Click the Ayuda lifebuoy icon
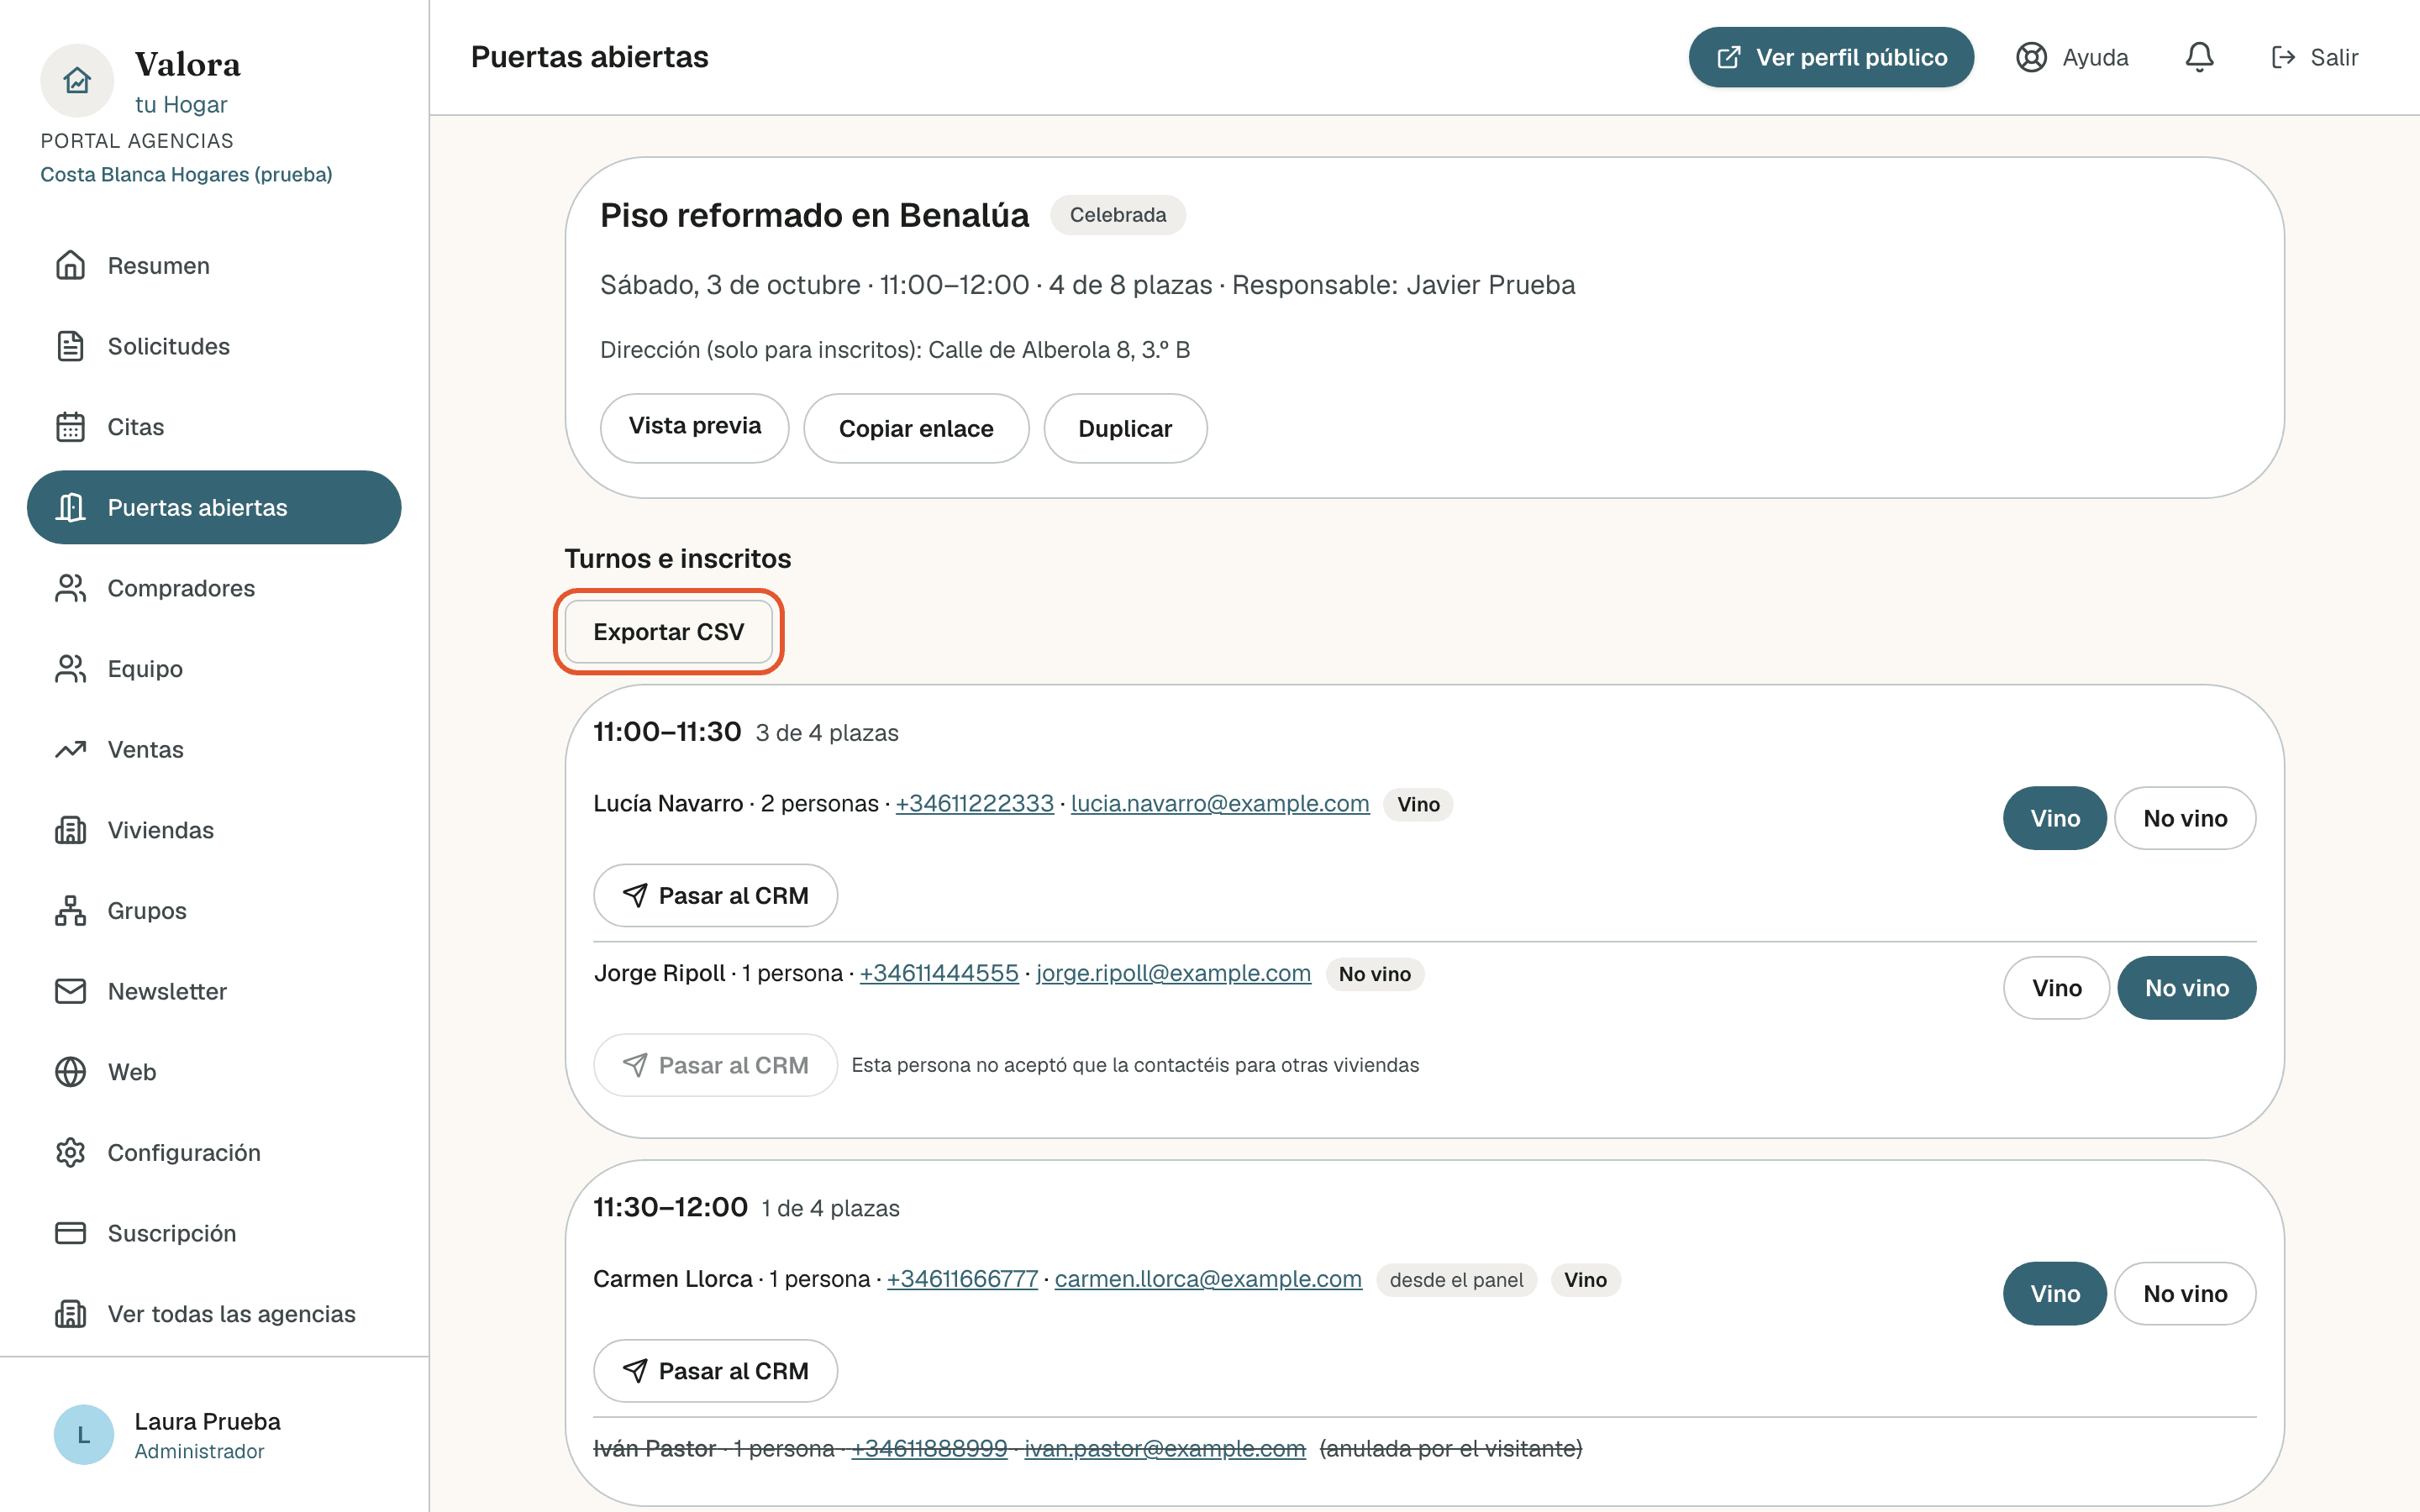Screen dimensions: 2420x1512 [x=2031, y=57]
